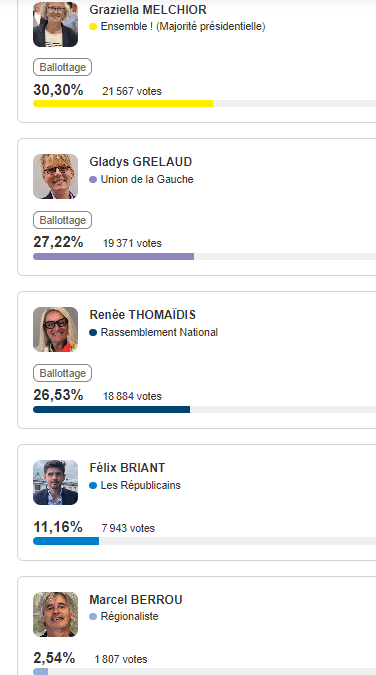Click the dark blue Rassemblement National dot
This screenshot has height=675, width=376.
(x=93, y=332)
